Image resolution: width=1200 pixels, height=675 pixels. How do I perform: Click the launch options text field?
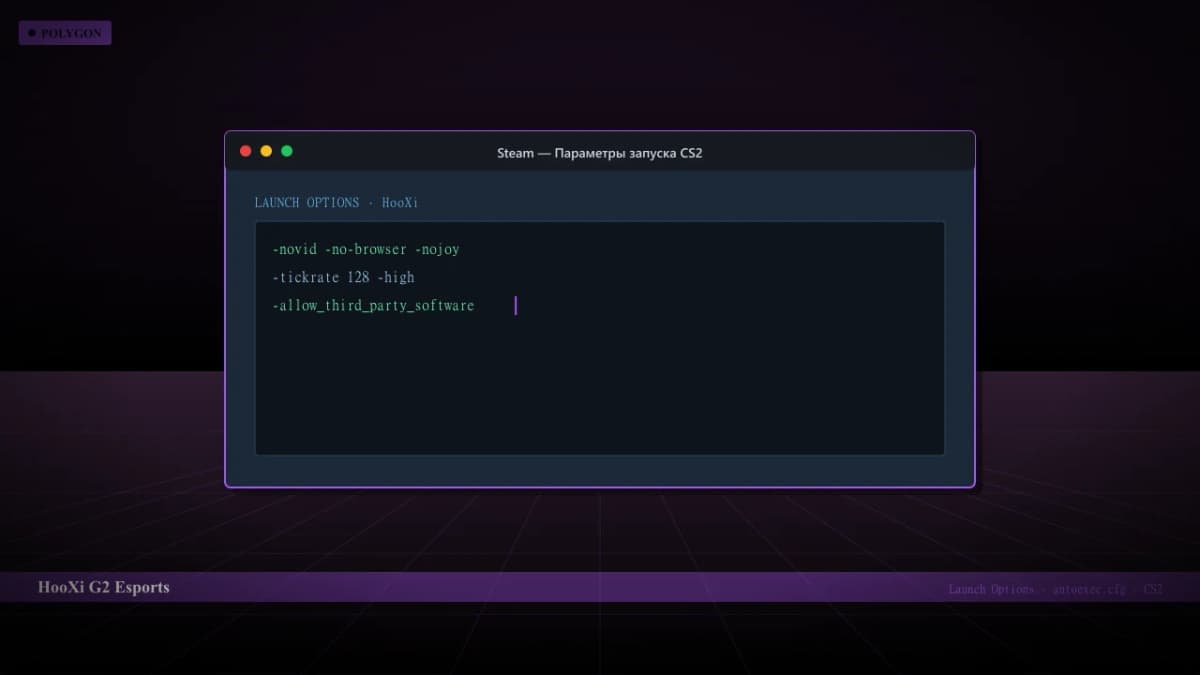point(600,338)
